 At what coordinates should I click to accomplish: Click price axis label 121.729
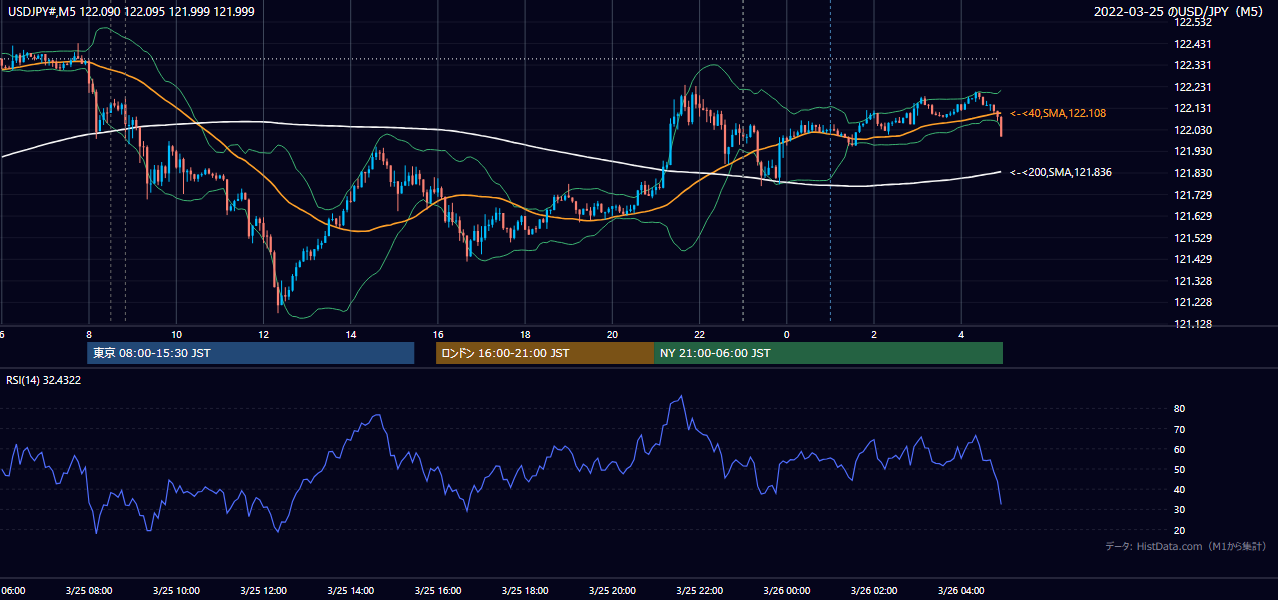pyautogui.click(x=1192, y=195)
